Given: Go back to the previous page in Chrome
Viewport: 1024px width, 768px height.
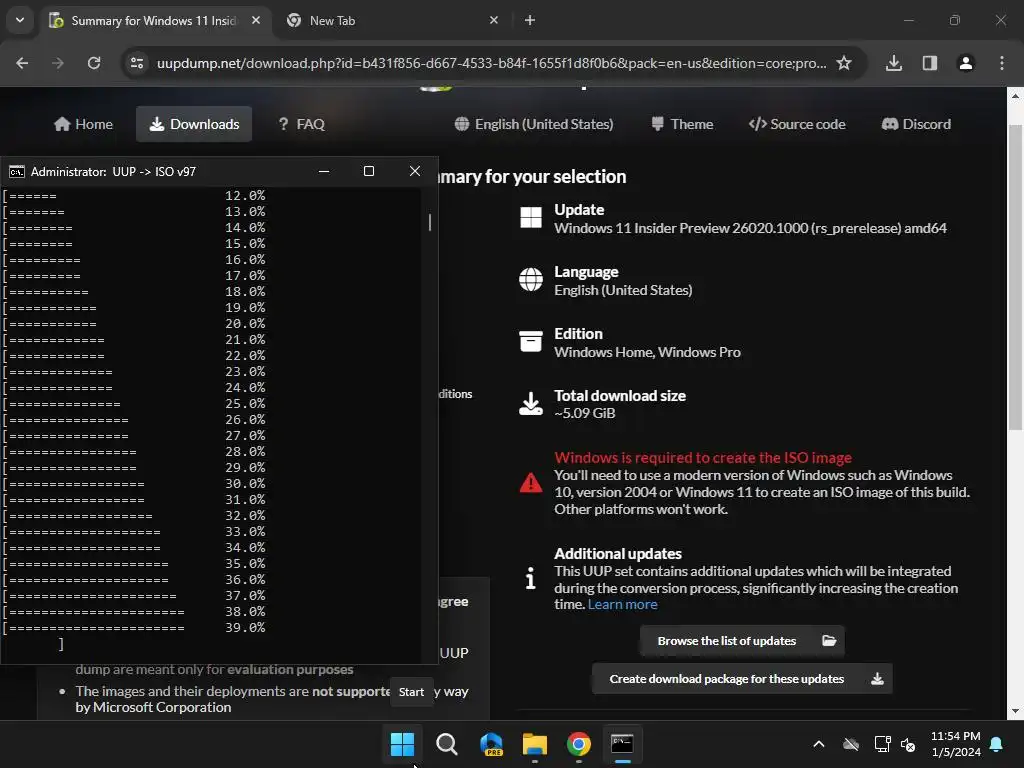Looking at the screenshot, I should coord(22,63).
